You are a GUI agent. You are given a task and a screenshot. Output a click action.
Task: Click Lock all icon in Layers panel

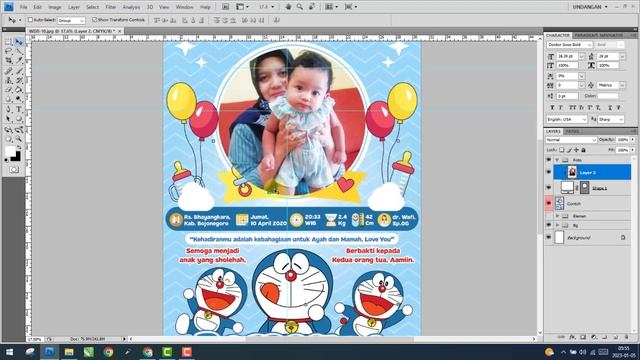tap(584, 150)
